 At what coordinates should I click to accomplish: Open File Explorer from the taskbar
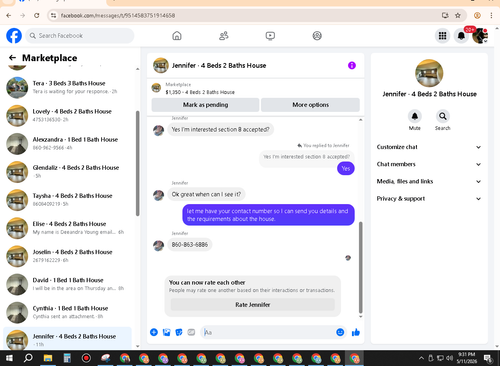[48, 358]
